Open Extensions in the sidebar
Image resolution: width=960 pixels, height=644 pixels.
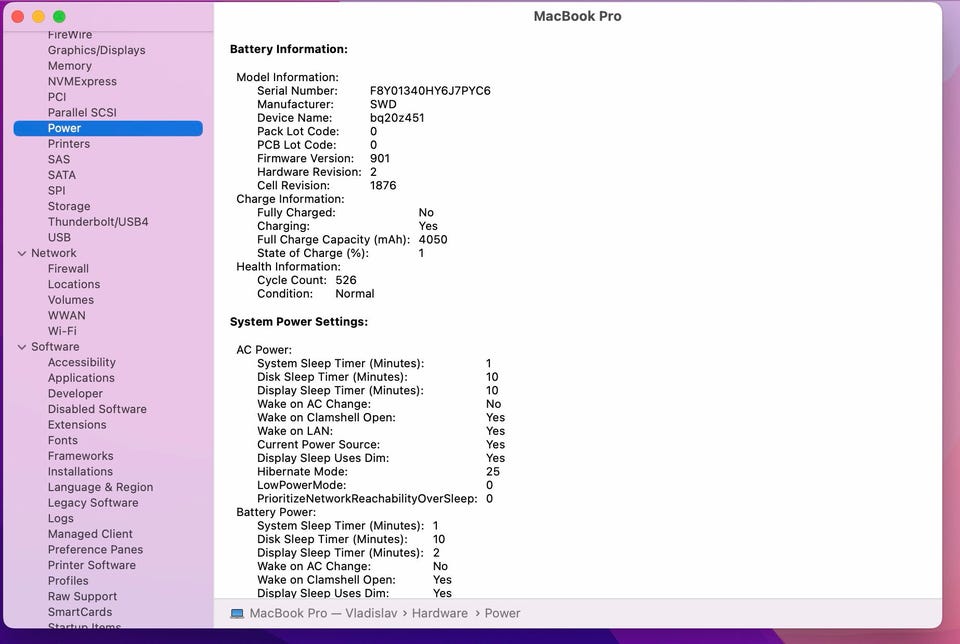click(77, 425)
